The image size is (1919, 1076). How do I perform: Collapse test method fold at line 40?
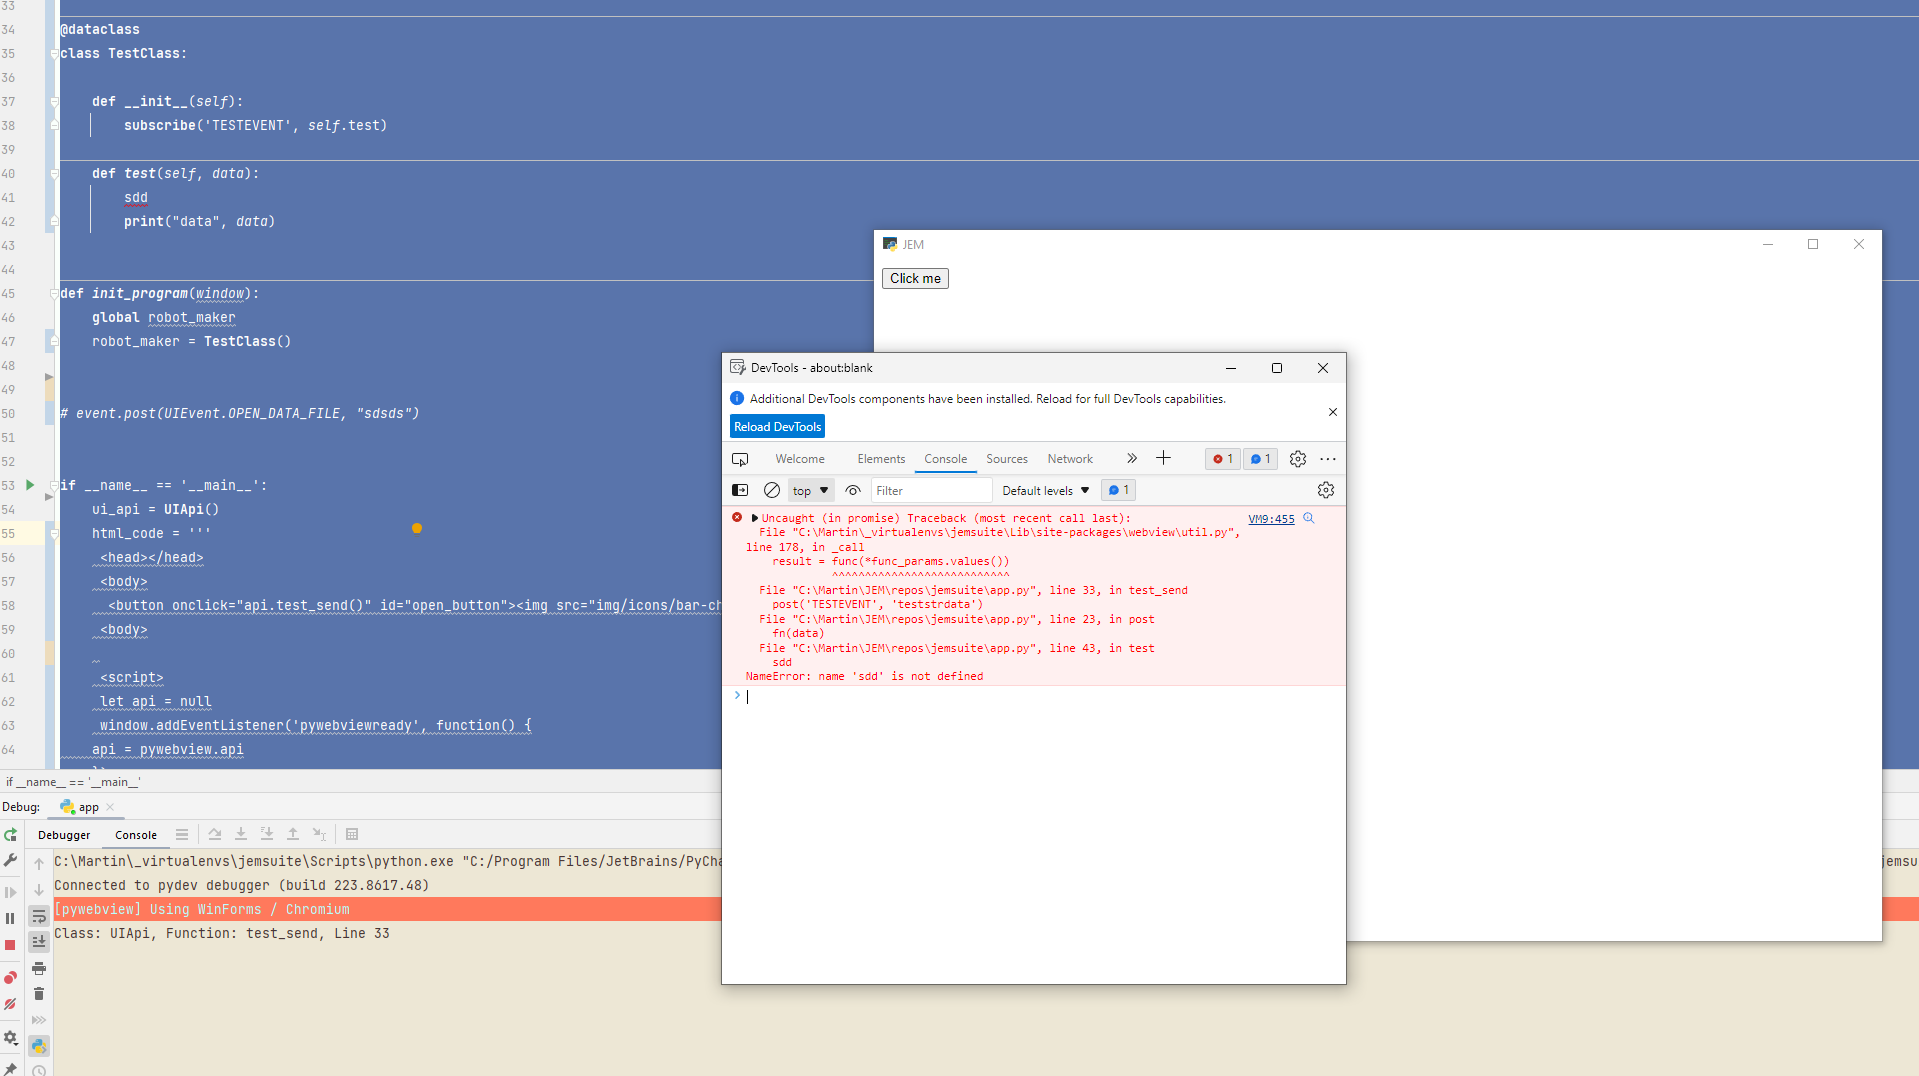(x=54, y=174)
